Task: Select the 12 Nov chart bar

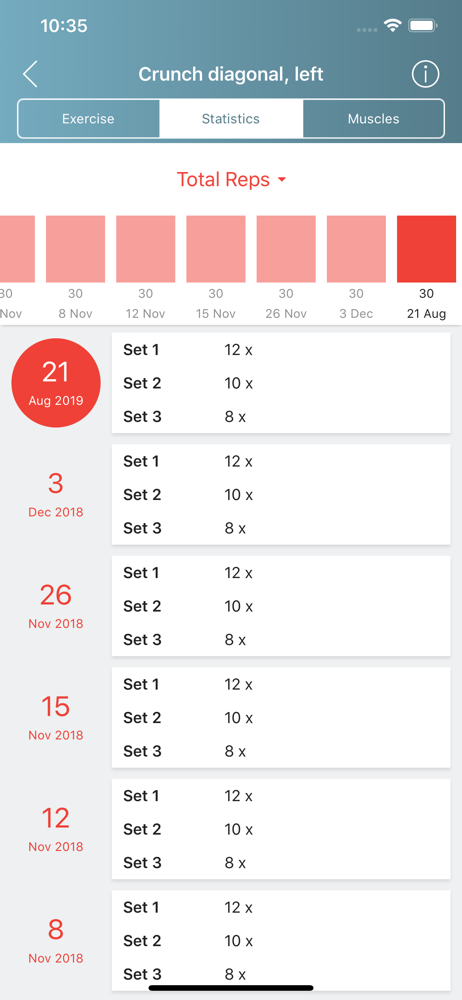Action: [x=145, y=249]
